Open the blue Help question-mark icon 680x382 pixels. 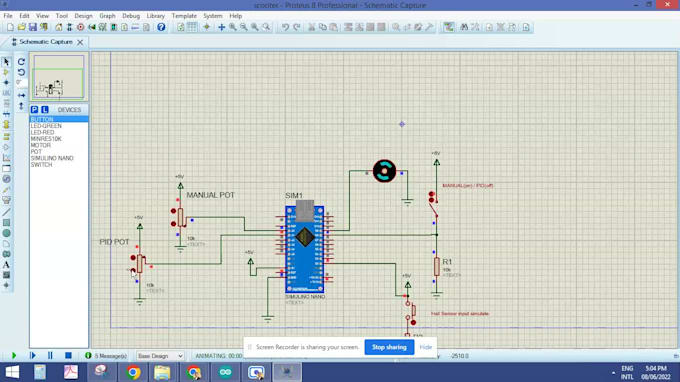pyautogui.click(x=161, y=27)
